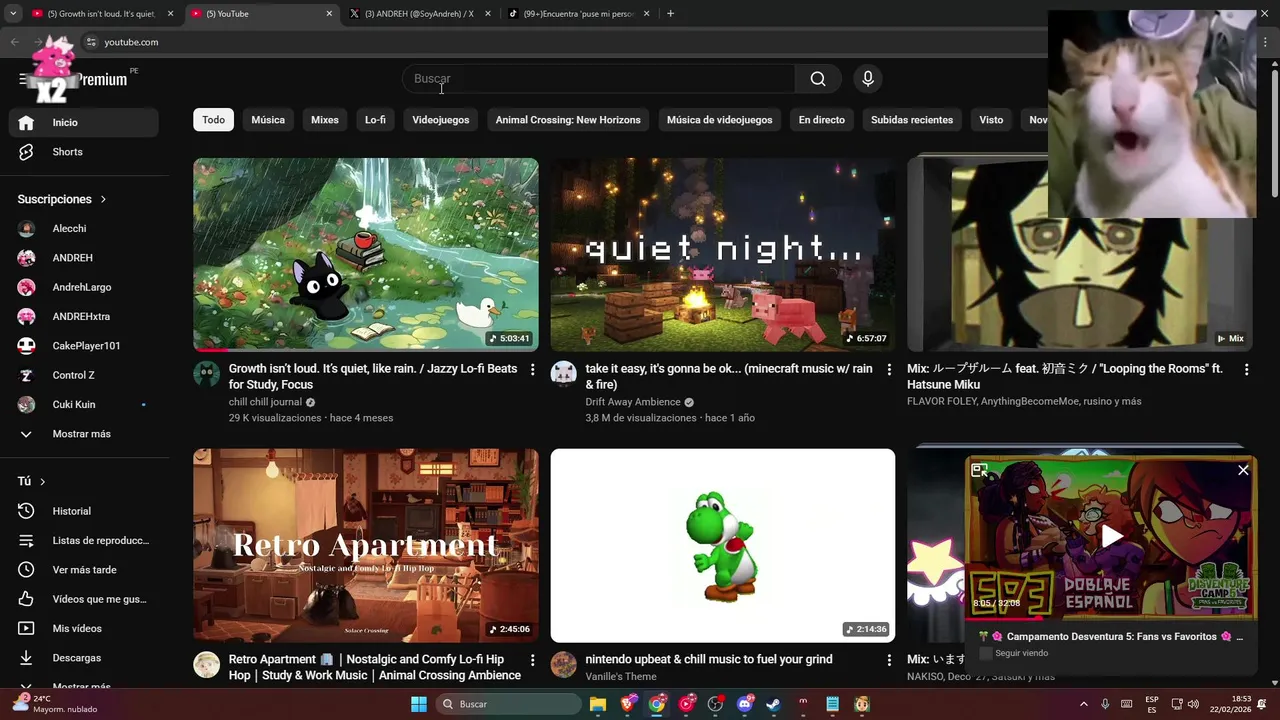Open a new browser tab
This screenshot has height=720, width=1280.
coord(670,14)
